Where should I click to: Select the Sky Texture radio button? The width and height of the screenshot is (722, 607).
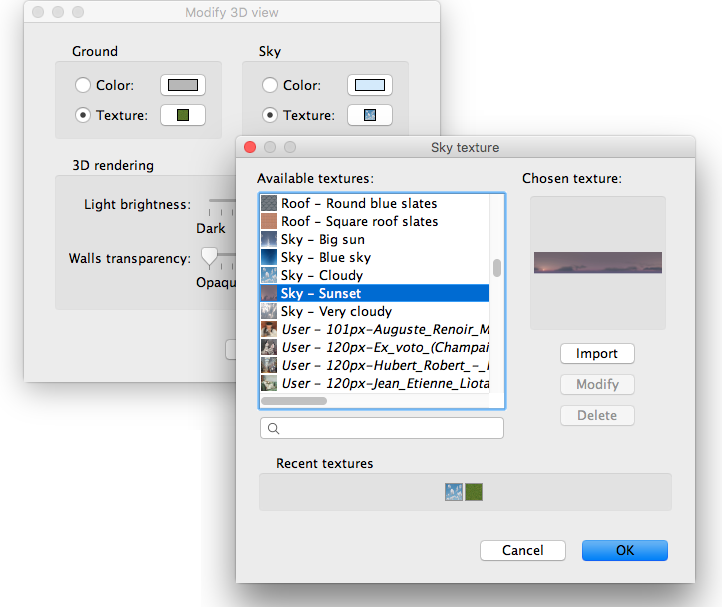click(270, 116)
